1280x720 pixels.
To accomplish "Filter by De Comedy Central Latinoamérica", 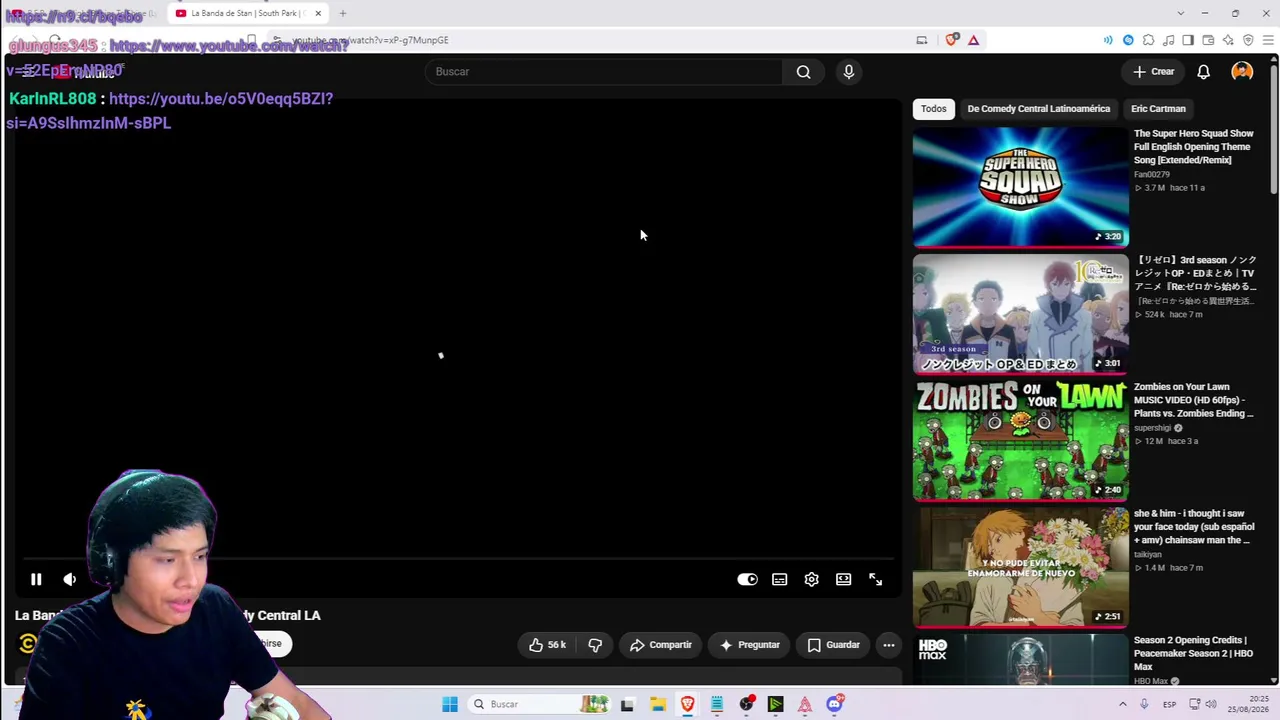I will coord(1039,109).
